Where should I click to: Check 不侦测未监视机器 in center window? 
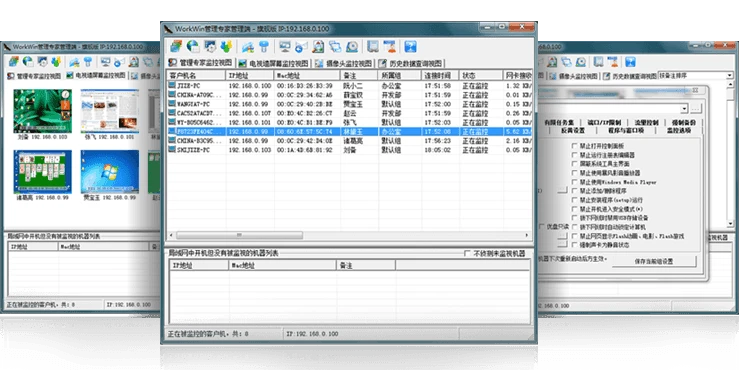[467, 254]
